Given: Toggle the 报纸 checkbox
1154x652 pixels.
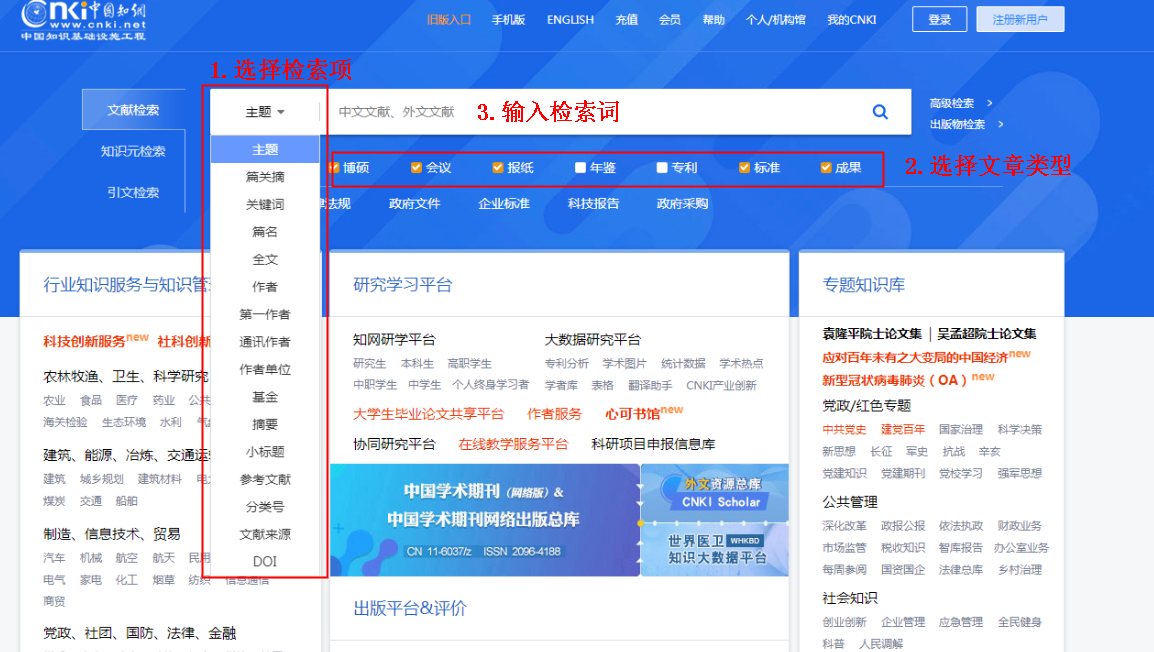Looking at the screenshot, I should click(498, 168).
